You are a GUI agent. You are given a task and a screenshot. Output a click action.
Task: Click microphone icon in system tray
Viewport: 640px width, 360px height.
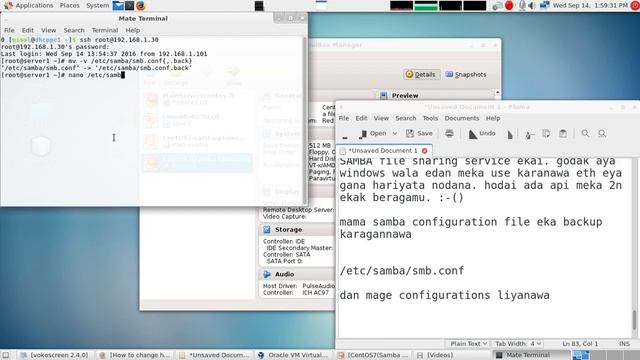(x=522, y=5)
